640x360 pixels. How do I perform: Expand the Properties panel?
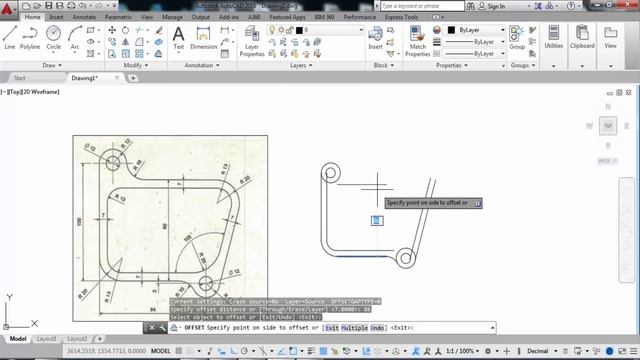pyautogui.click(x=452, y=65)
